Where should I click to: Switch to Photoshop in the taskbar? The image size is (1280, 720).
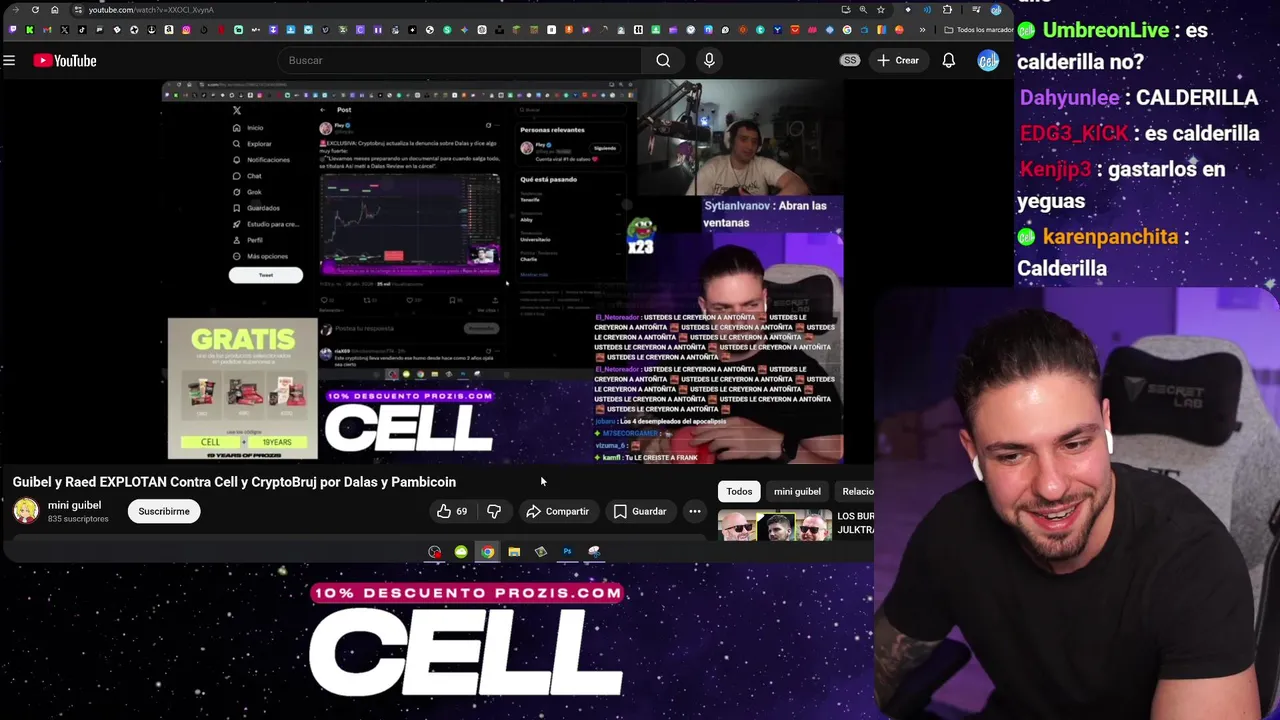[x=567, y=552]
